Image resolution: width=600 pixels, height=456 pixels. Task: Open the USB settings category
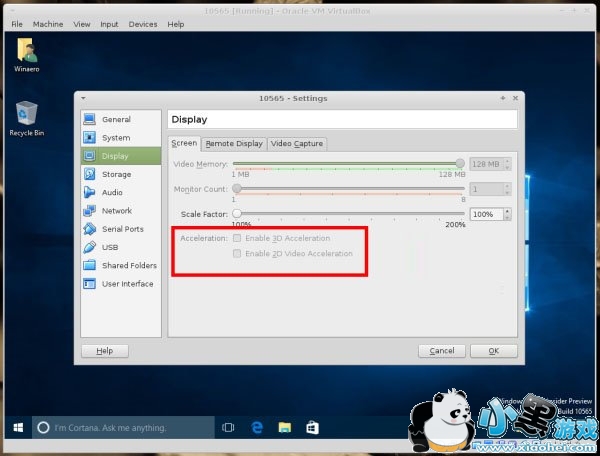coord(109,247)
